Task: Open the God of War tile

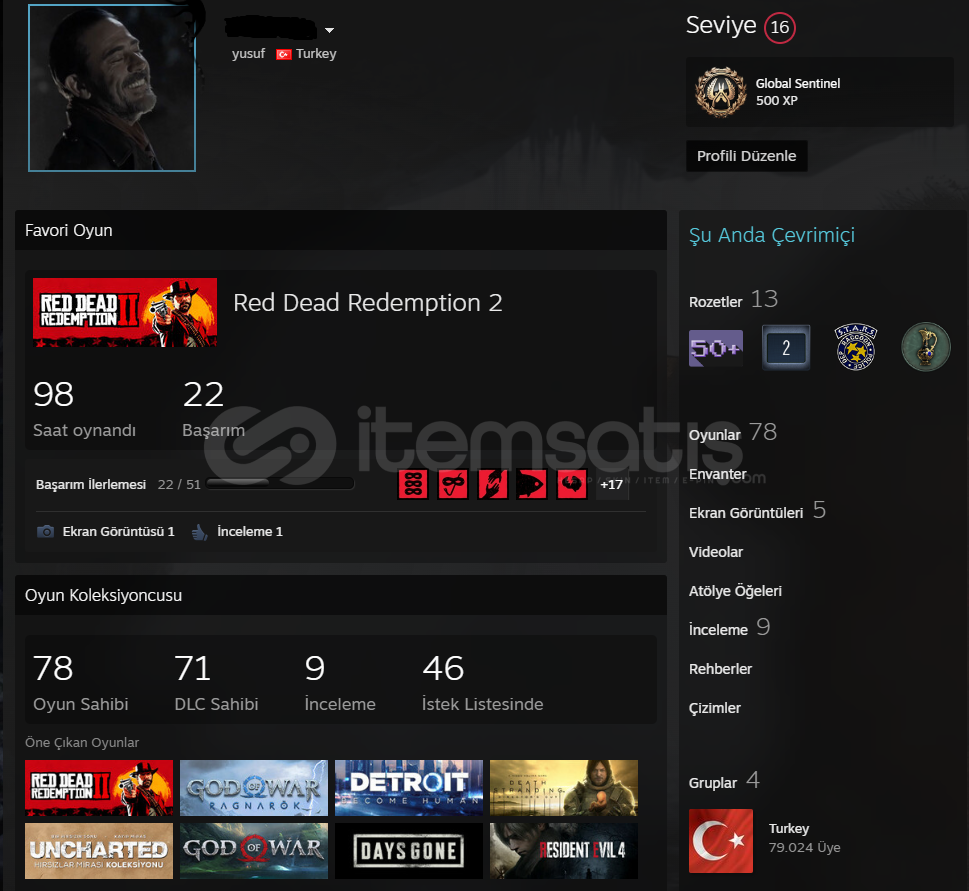Action: point(254,851)
